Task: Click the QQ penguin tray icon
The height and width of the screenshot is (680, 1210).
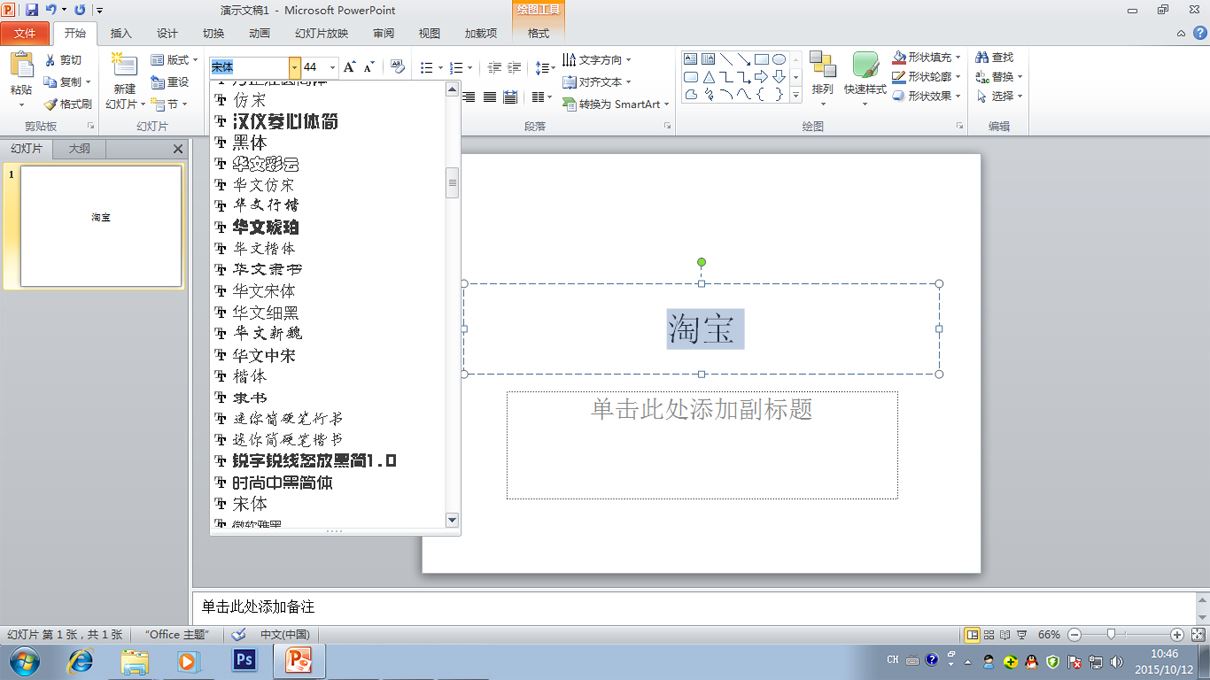Action: tap(1031, 661)
